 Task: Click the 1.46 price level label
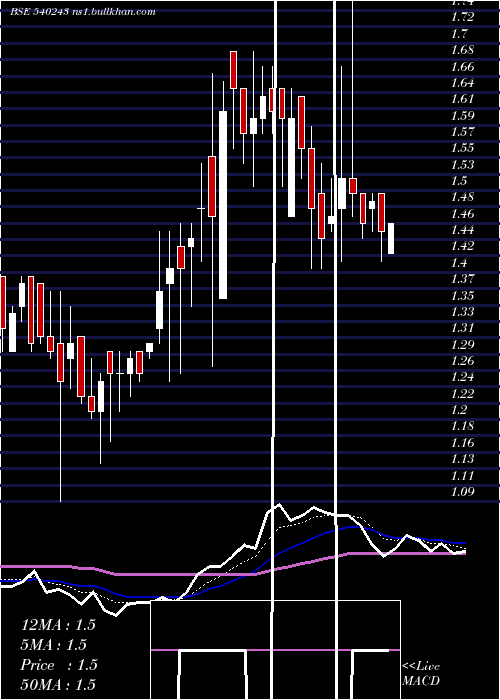pyautogui.click(x=462, y=213)
